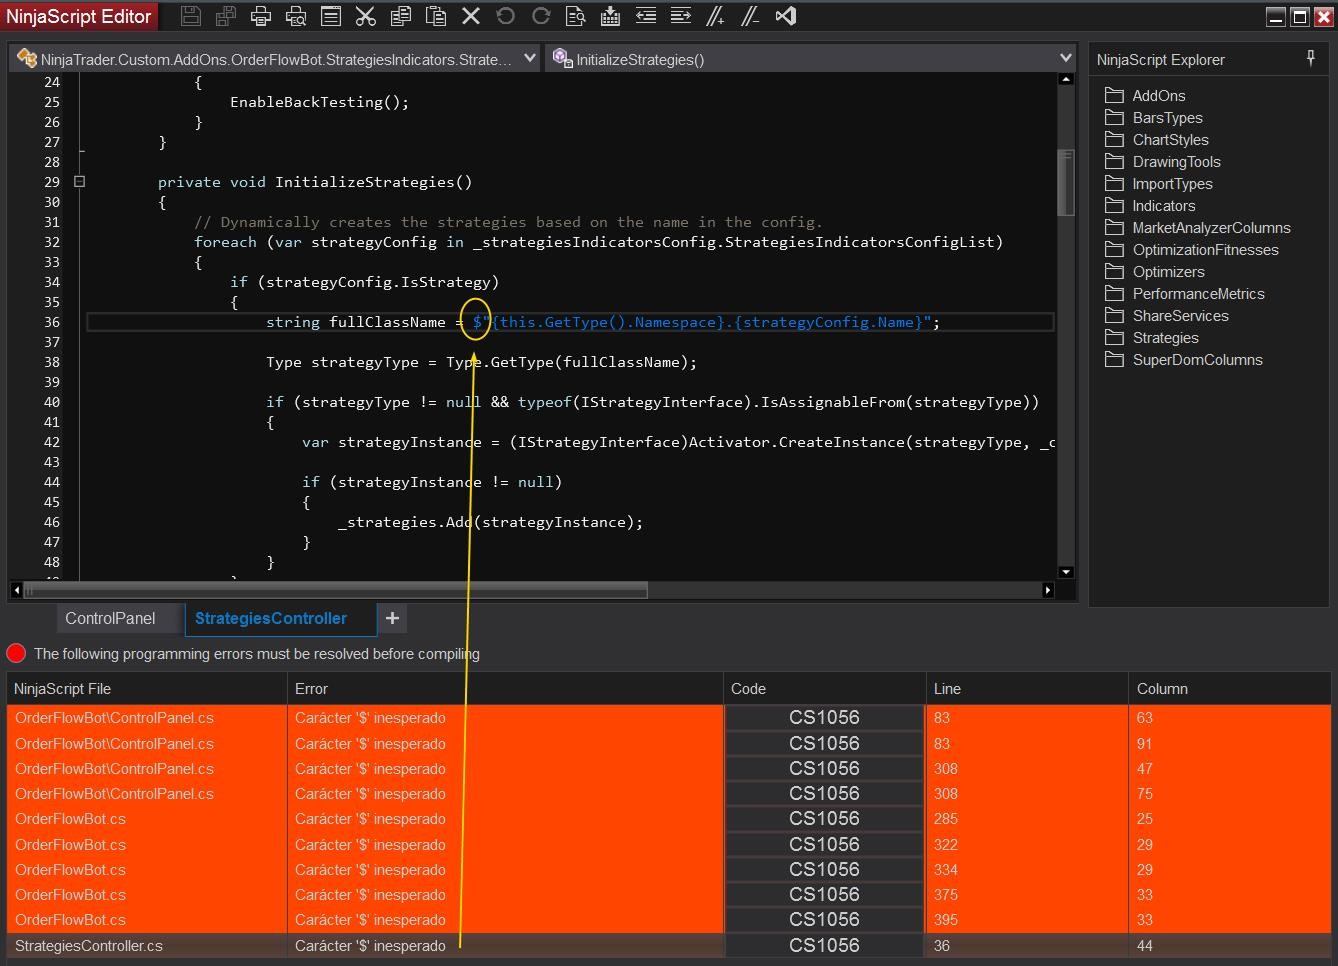
Task: Click the Print toolbar icon
Action: click(x=261, y=16)
